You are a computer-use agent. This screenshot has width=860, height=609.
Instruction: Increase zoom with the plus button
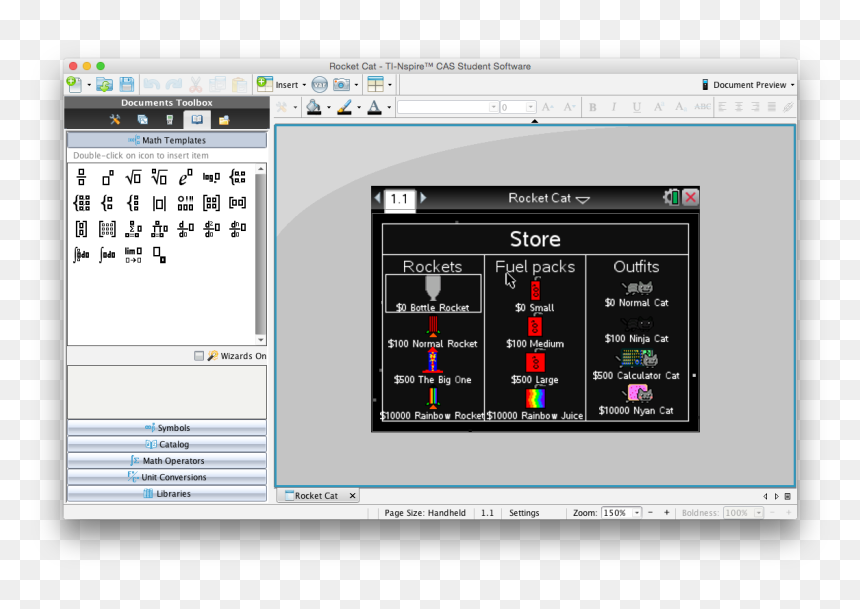click(x=666, y=512)
